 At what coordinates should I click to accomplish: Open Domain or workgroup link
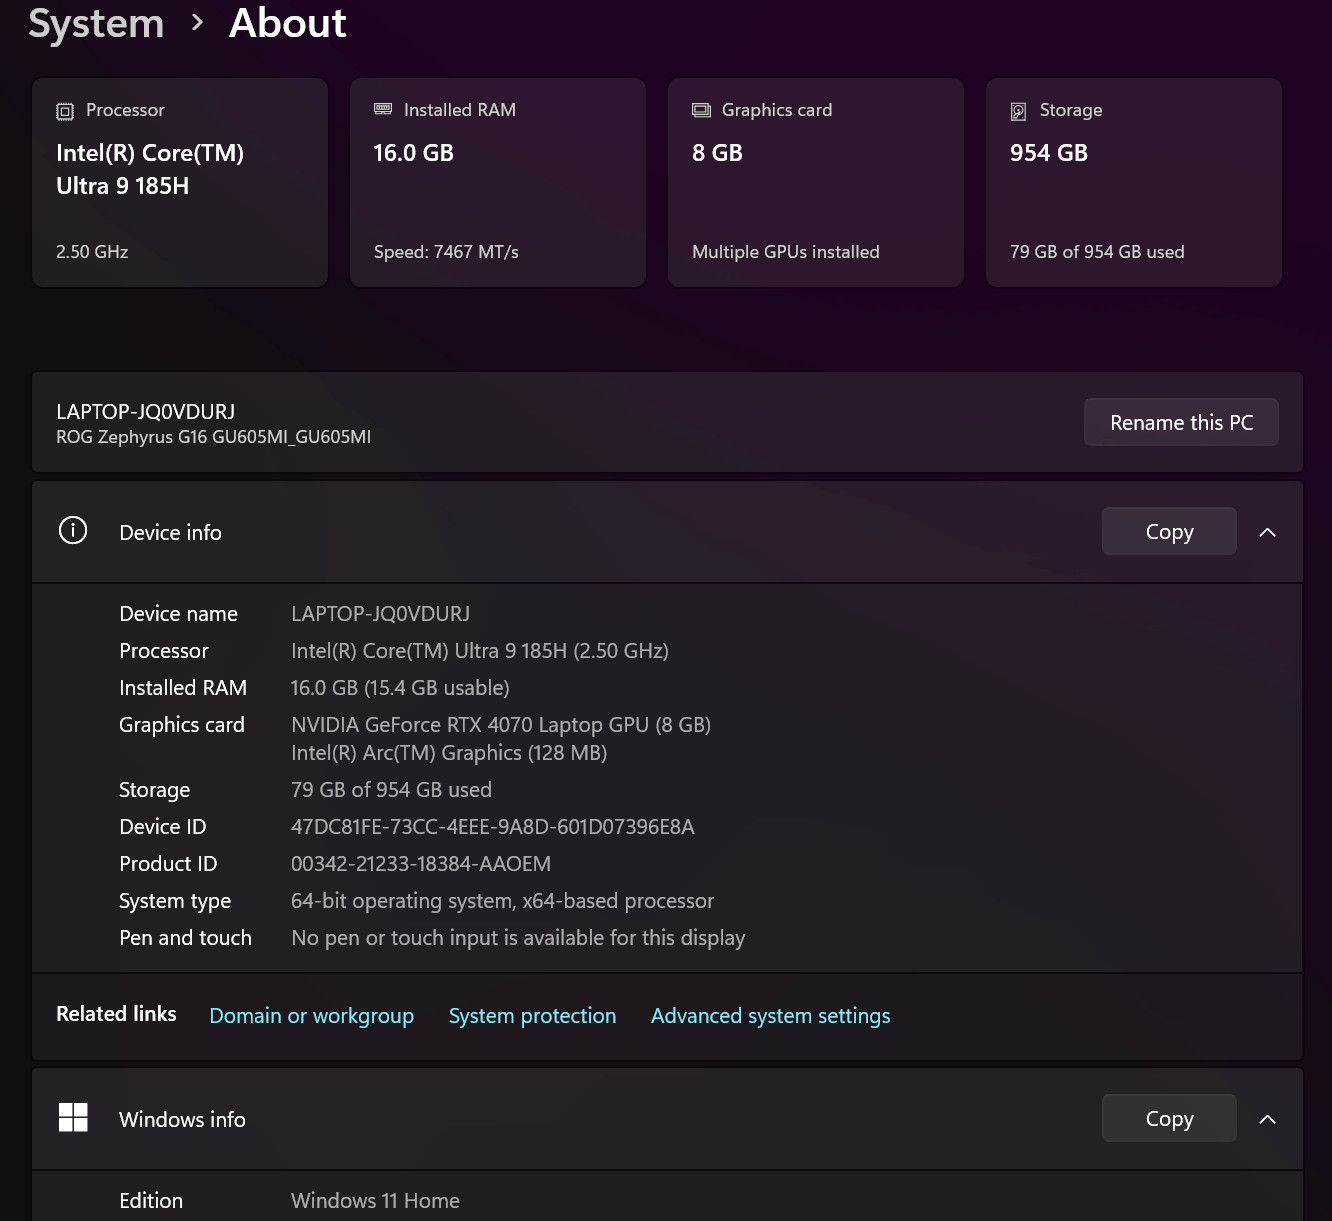pyautogui.click(x=312, y=1016)
